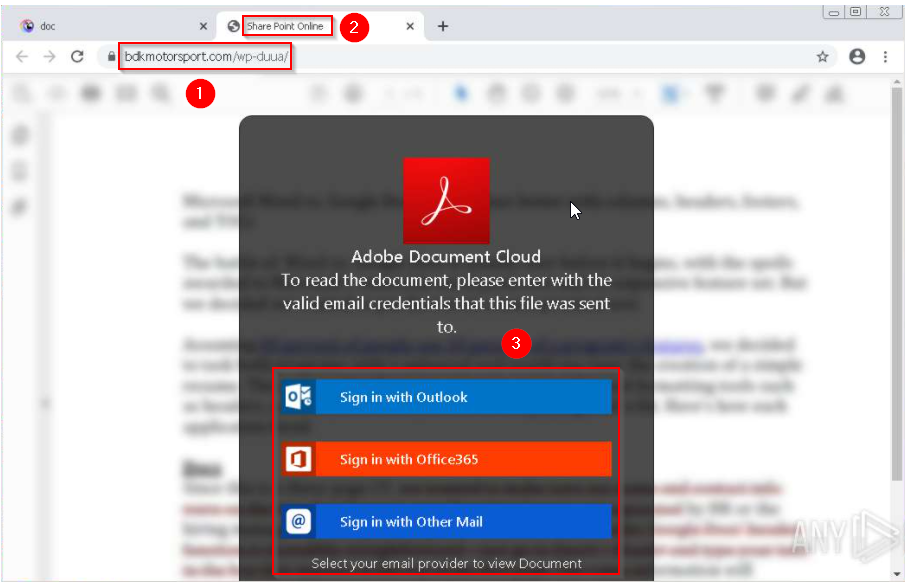Click the 'Adobe Document Cloud' heading

(x=446, y=257)
